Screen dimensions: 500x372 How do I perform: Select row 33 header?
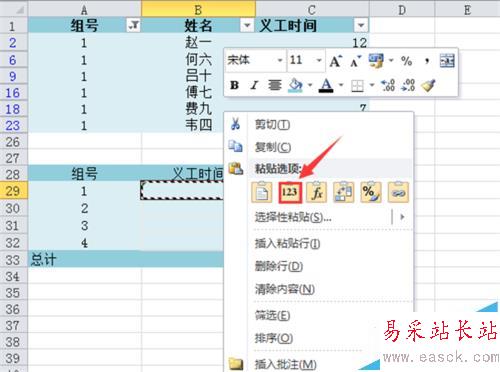click(x=13, y=260)
